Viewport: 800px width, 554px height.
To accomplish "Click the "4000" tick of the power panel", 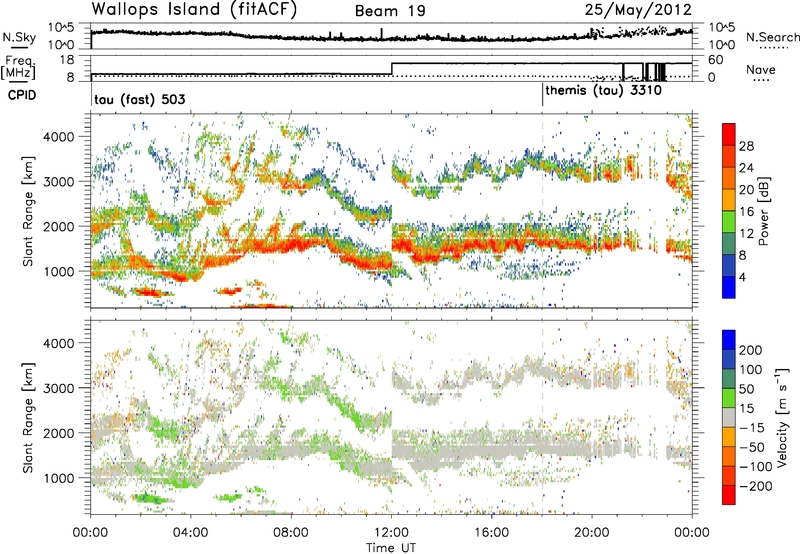I will (x=58, y=137).
